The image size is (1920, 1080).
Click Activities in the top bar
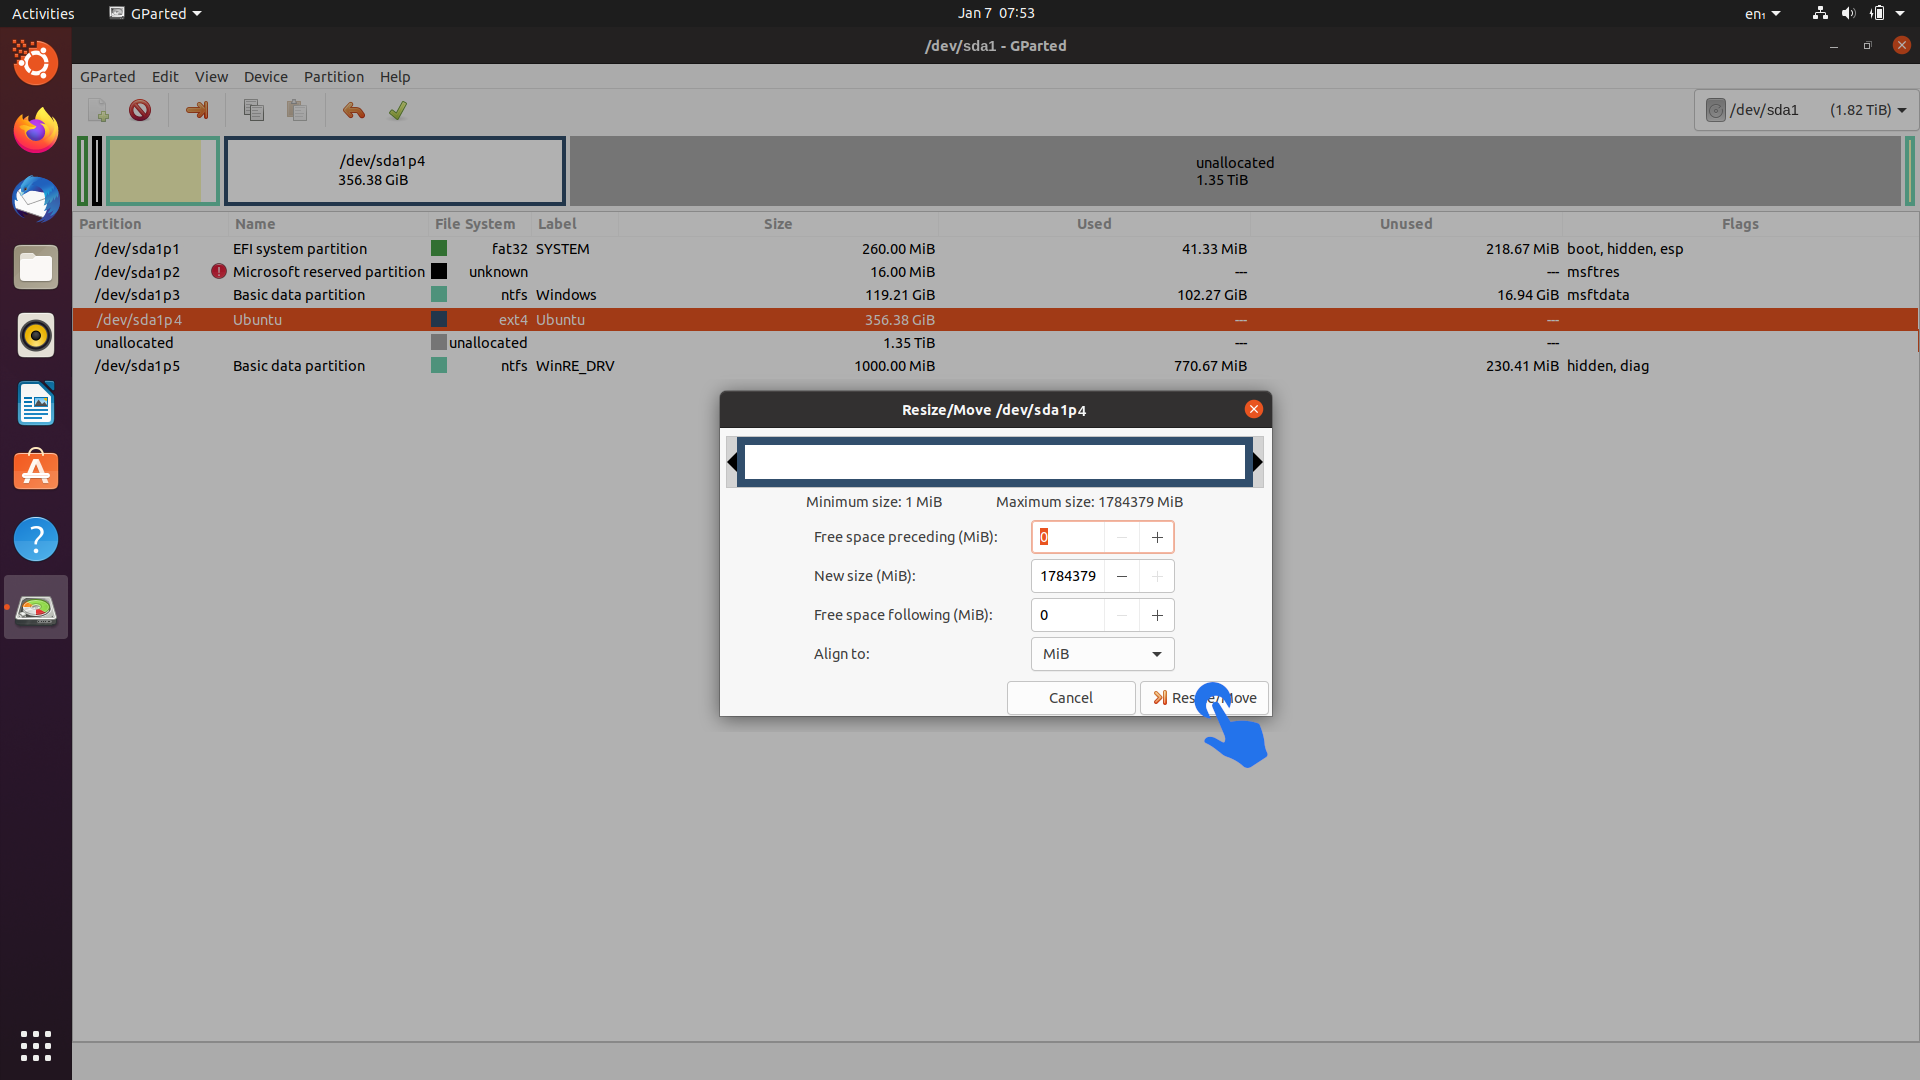43,13
